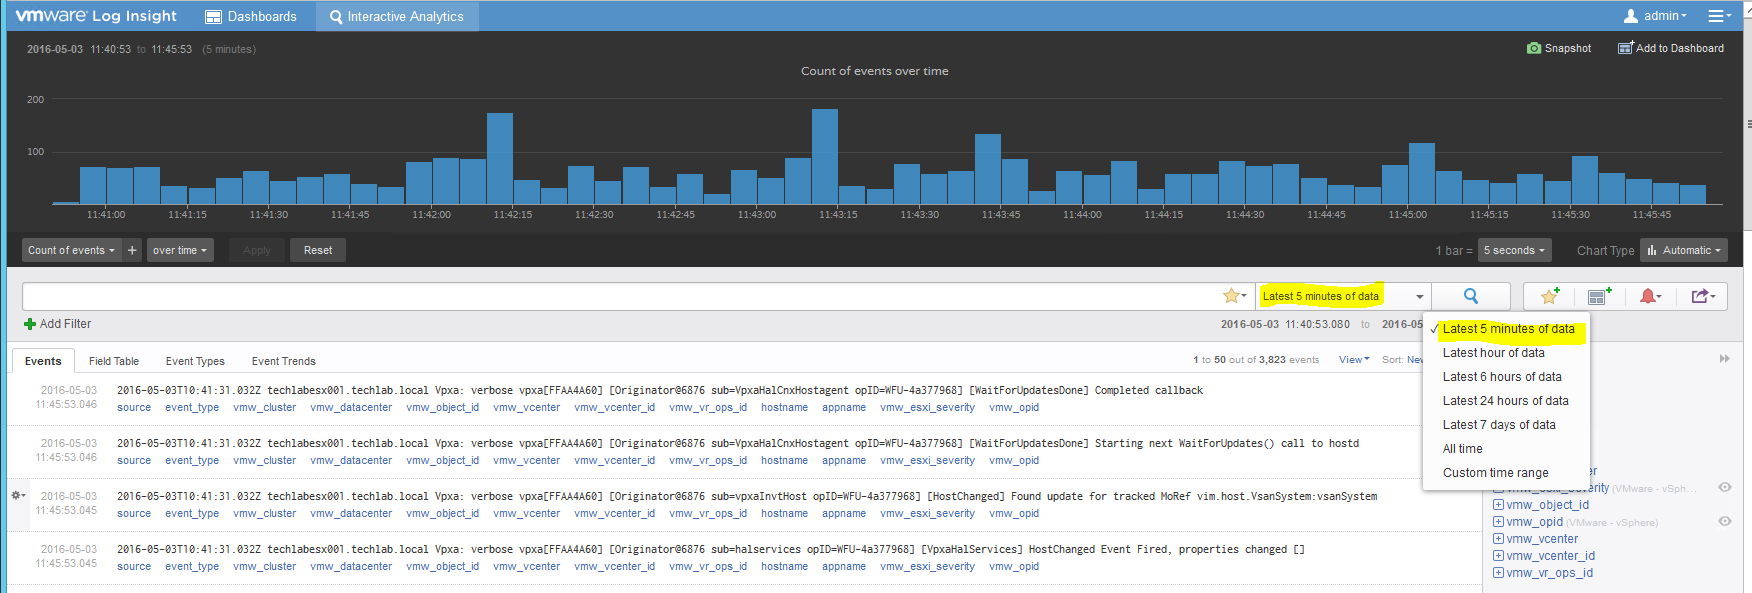Viewport: 1752px width, 593px height.
Task: Open the Event Types tab
Action: pos(195,361)
